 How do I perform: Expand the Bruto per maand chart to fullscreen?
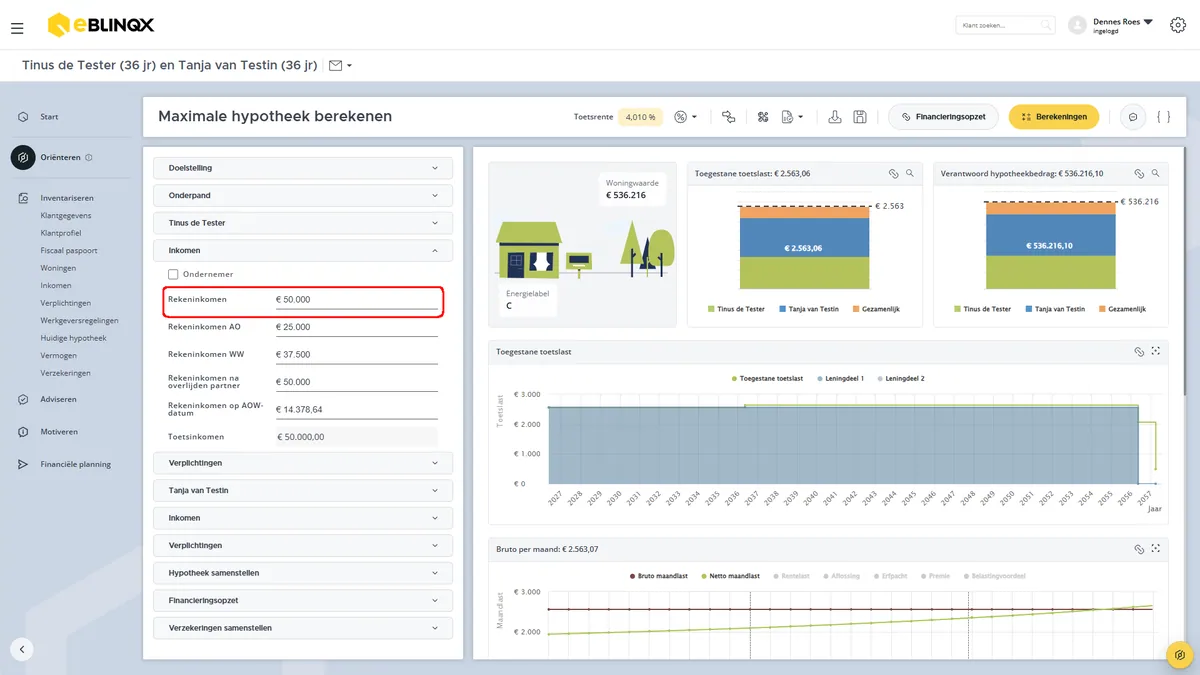(x=1156, y=549)
